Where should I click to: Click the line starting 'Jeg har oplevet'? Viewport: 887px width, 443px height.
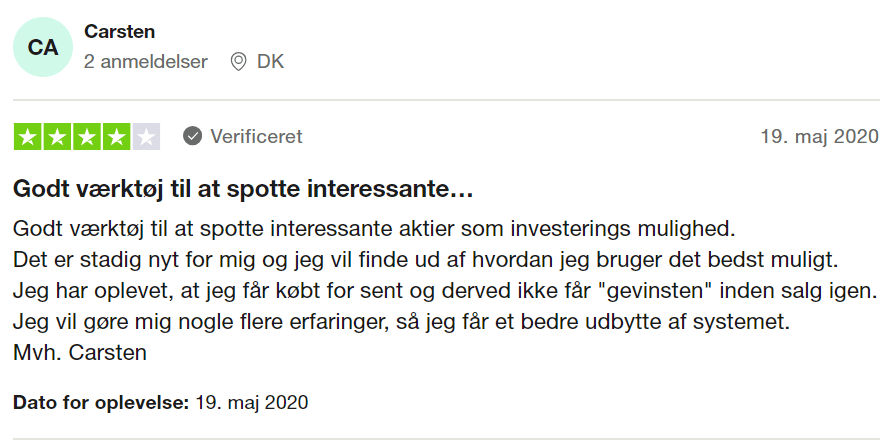point(445,291)
